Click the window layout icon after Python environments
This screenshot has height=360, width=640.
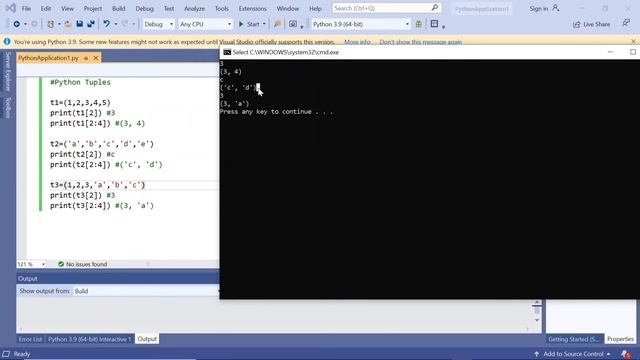[x=434, y=24]
